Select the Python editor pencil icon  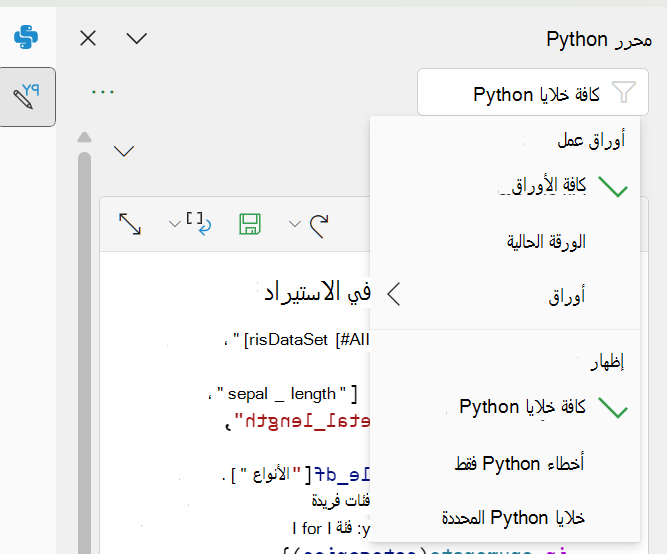point(27,97)
